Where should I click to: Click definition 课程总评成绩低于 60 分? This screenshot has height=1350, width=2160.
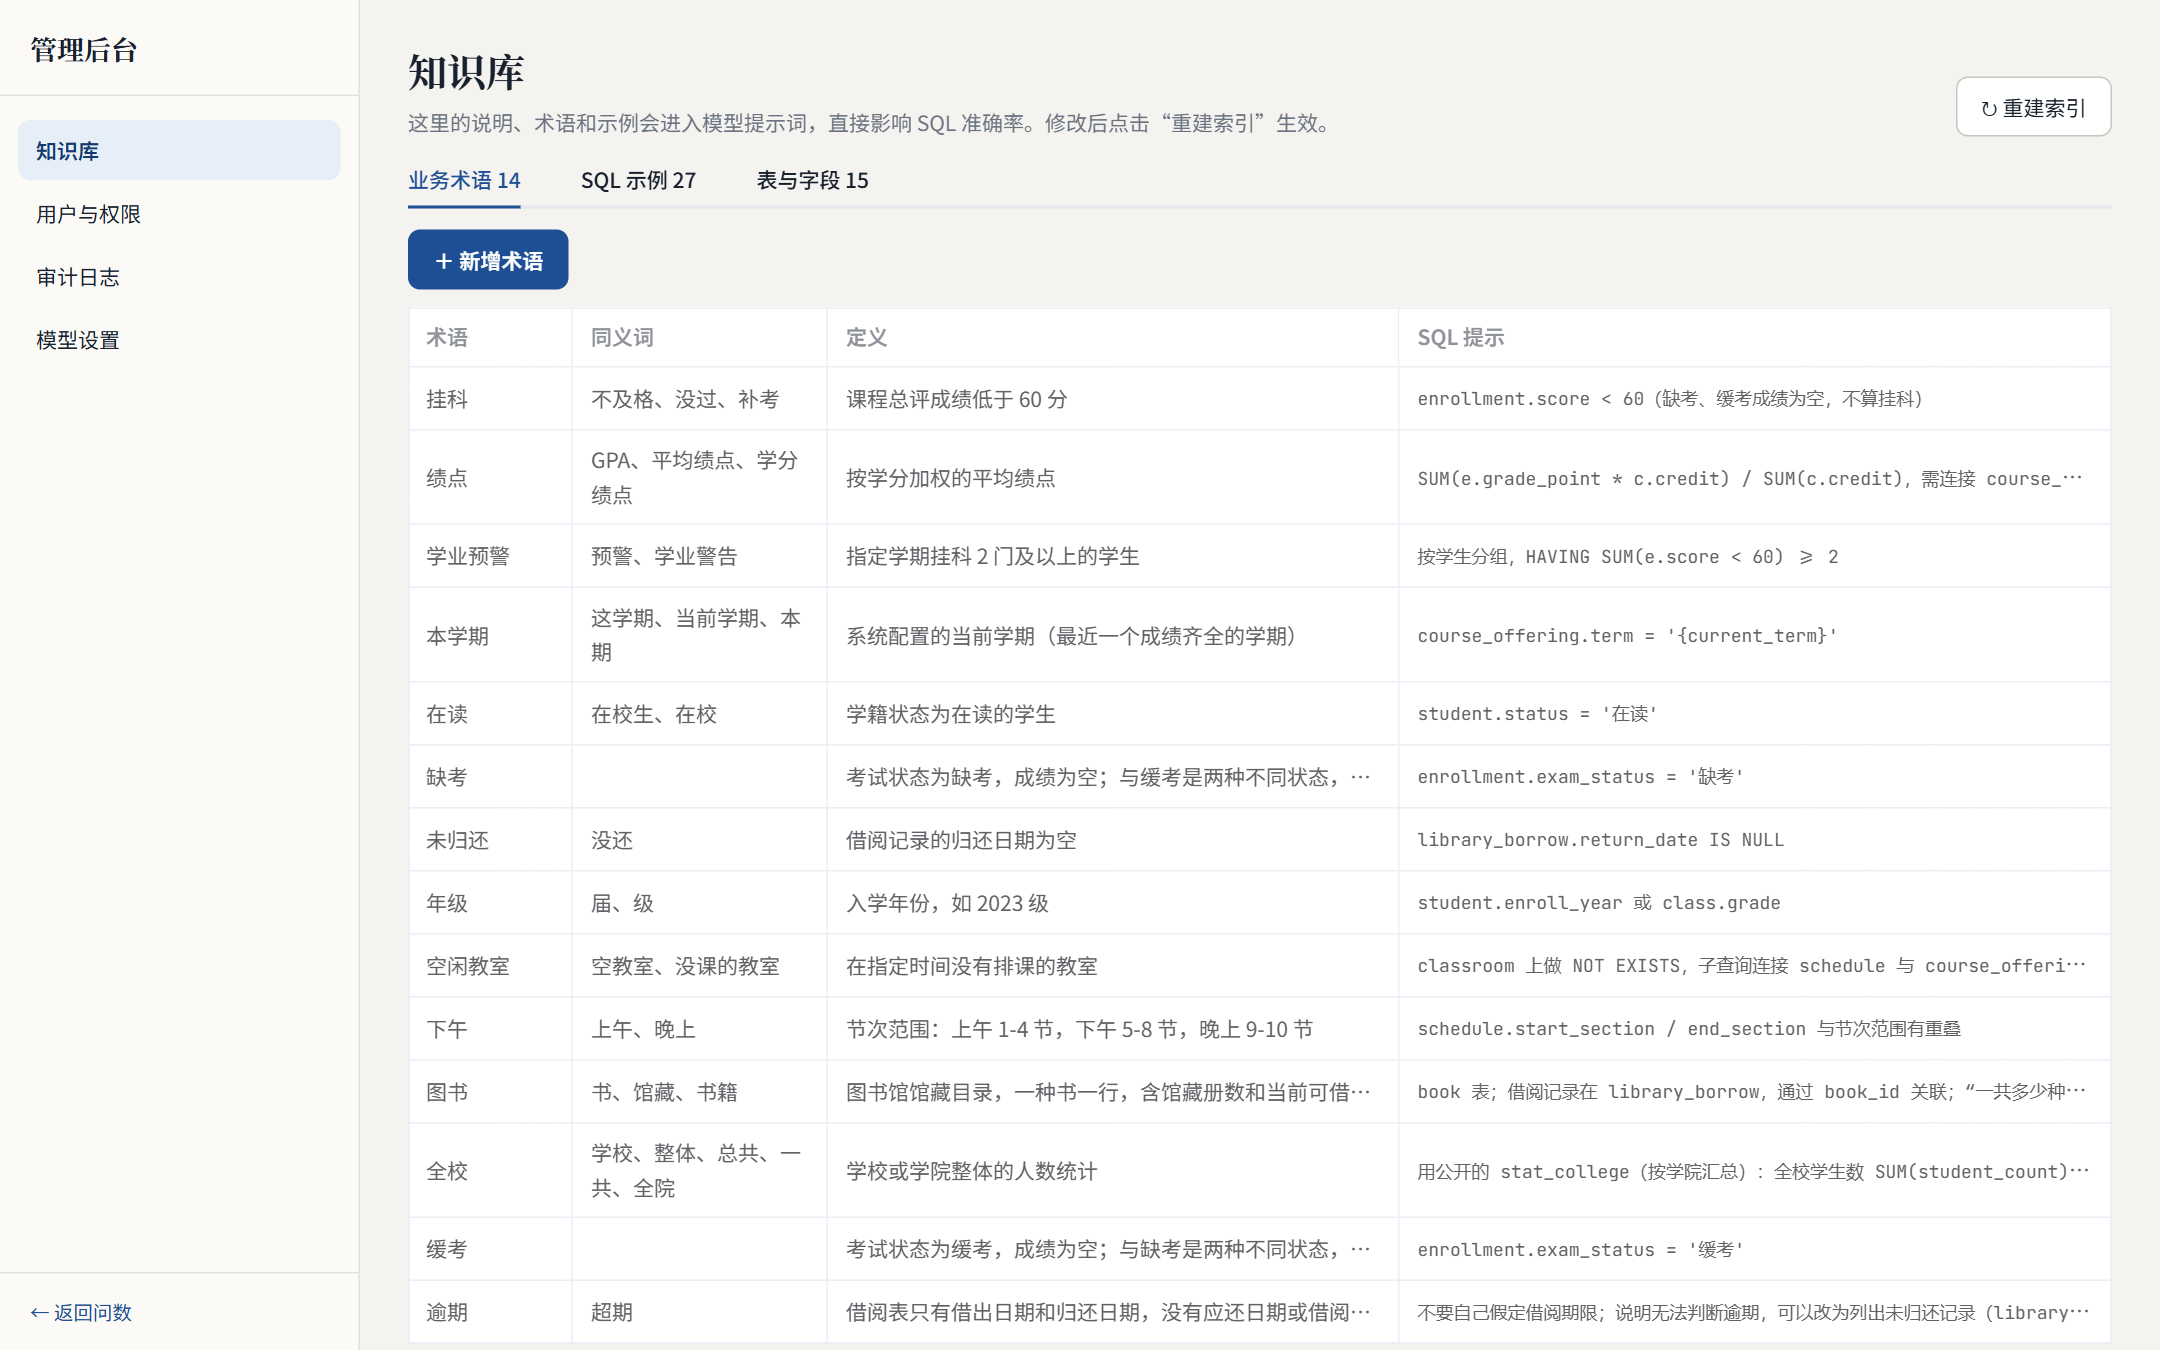(957, 399)
